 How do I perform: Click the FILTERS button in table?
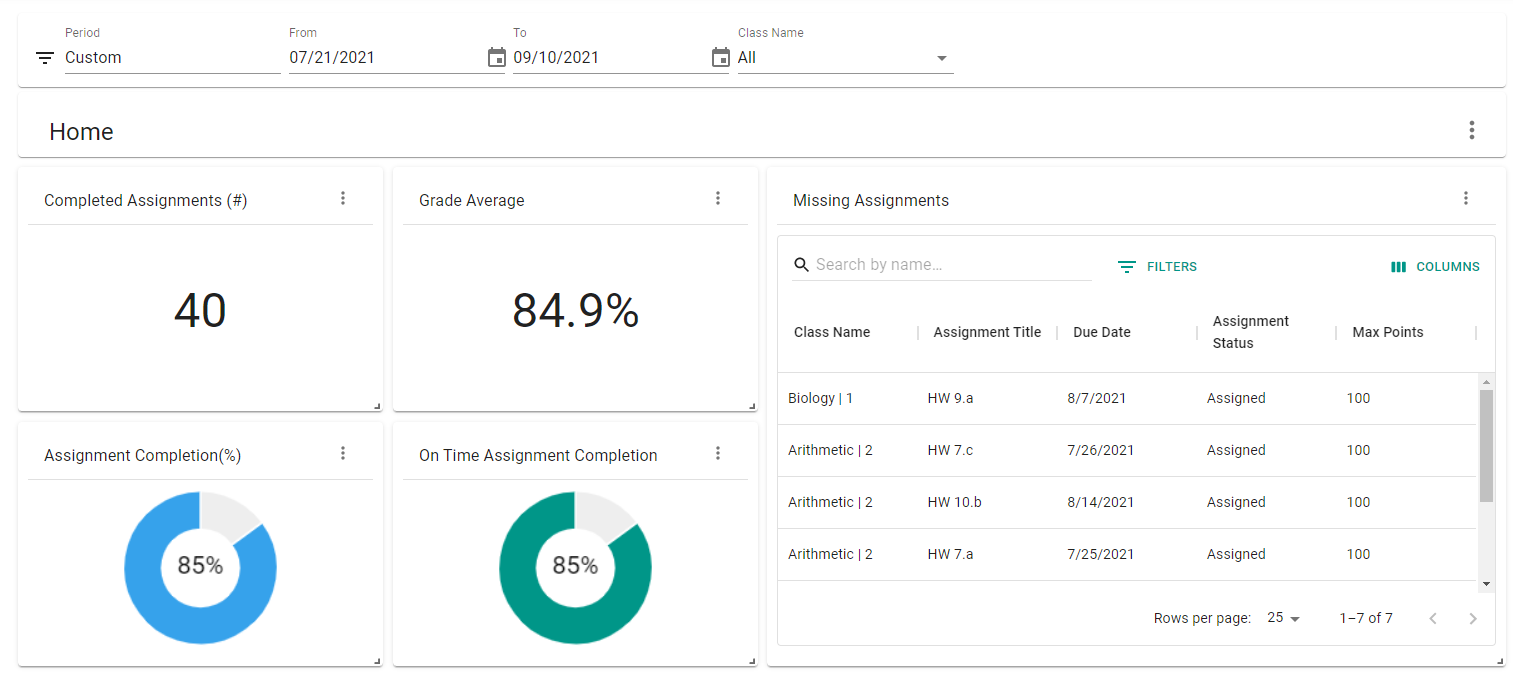[1157, 267]
